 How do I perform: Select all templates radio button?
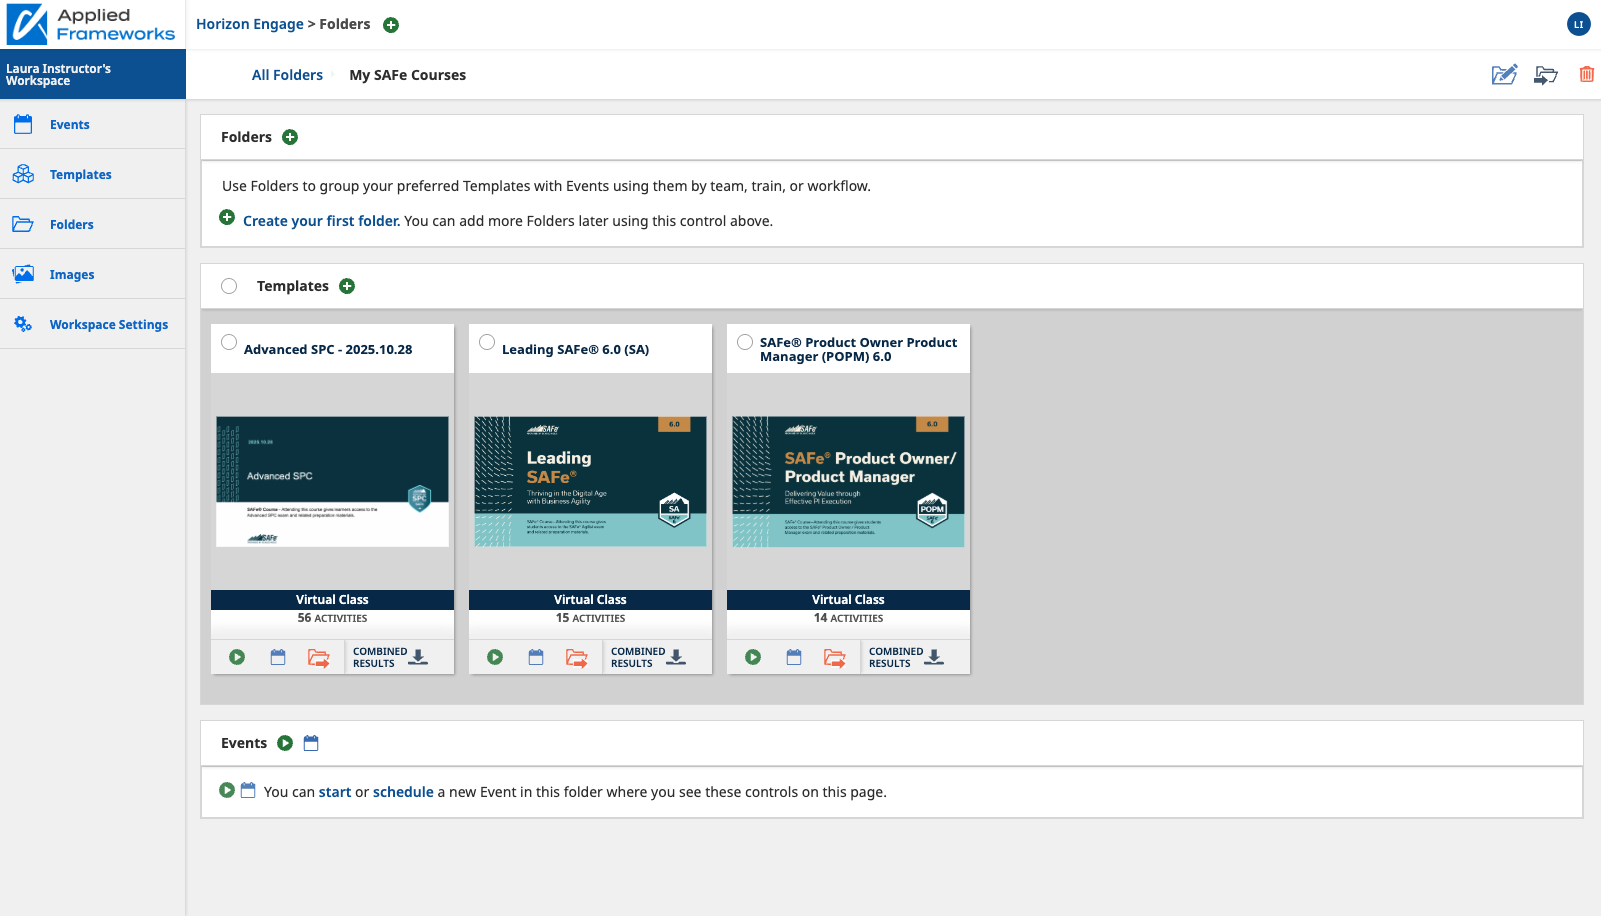point(229,286)
